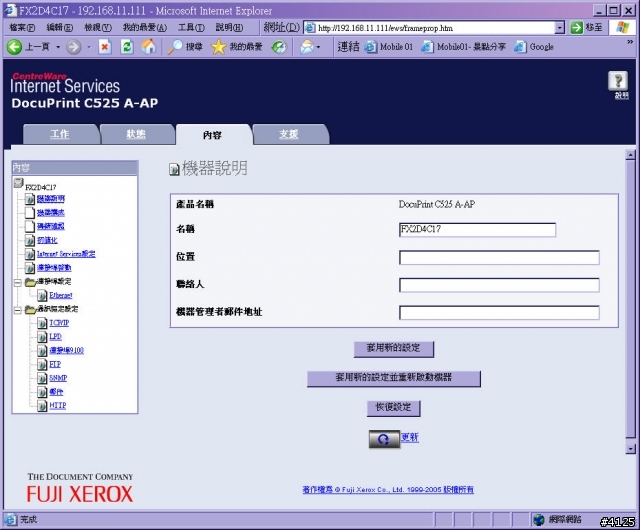The width and height of the screenshot is (640, 530).
Task: Click the page scrollbar down arrow
Action: pyautogui.click(x=630, y=449)
